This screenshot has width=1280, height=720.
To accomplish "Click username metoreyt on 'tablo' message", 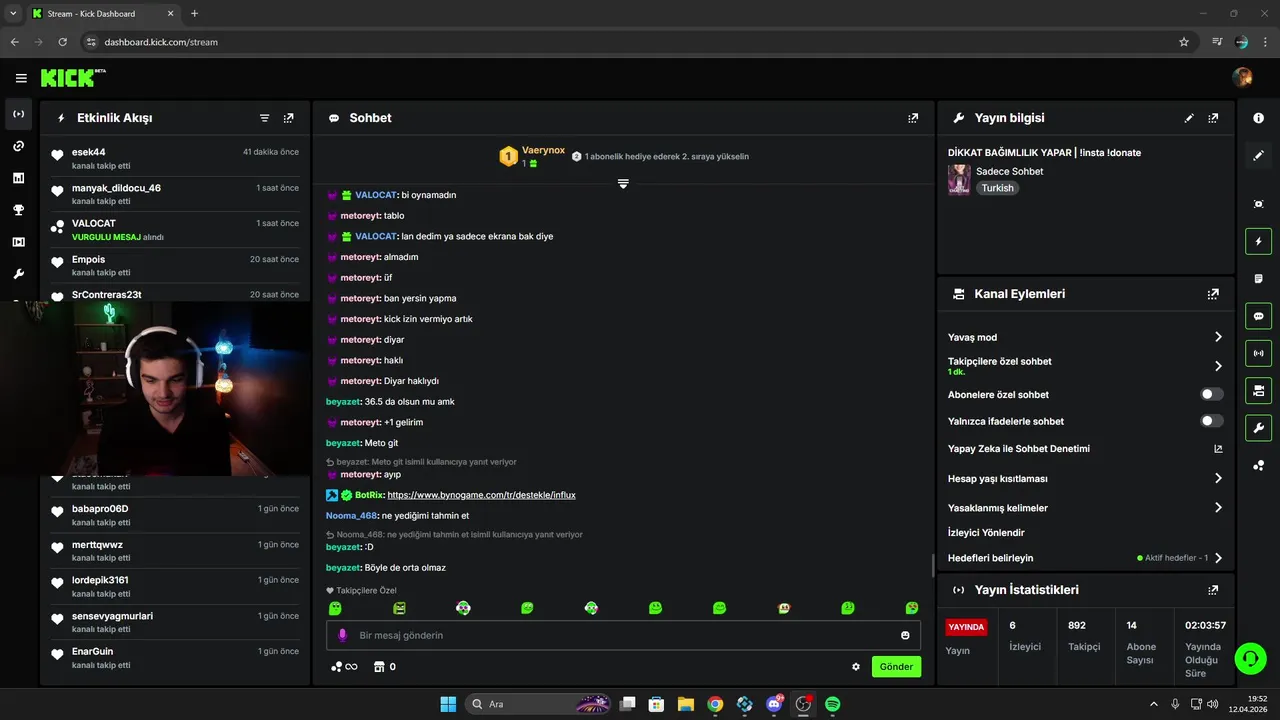I will tap(361, 216).
